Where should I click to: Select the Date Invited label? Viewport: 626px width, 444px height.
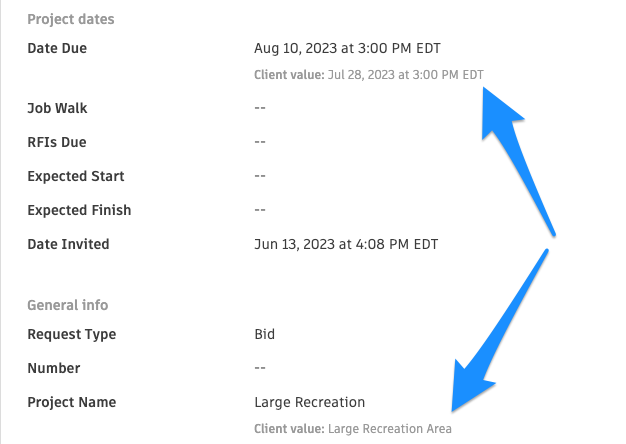(68, 244)
